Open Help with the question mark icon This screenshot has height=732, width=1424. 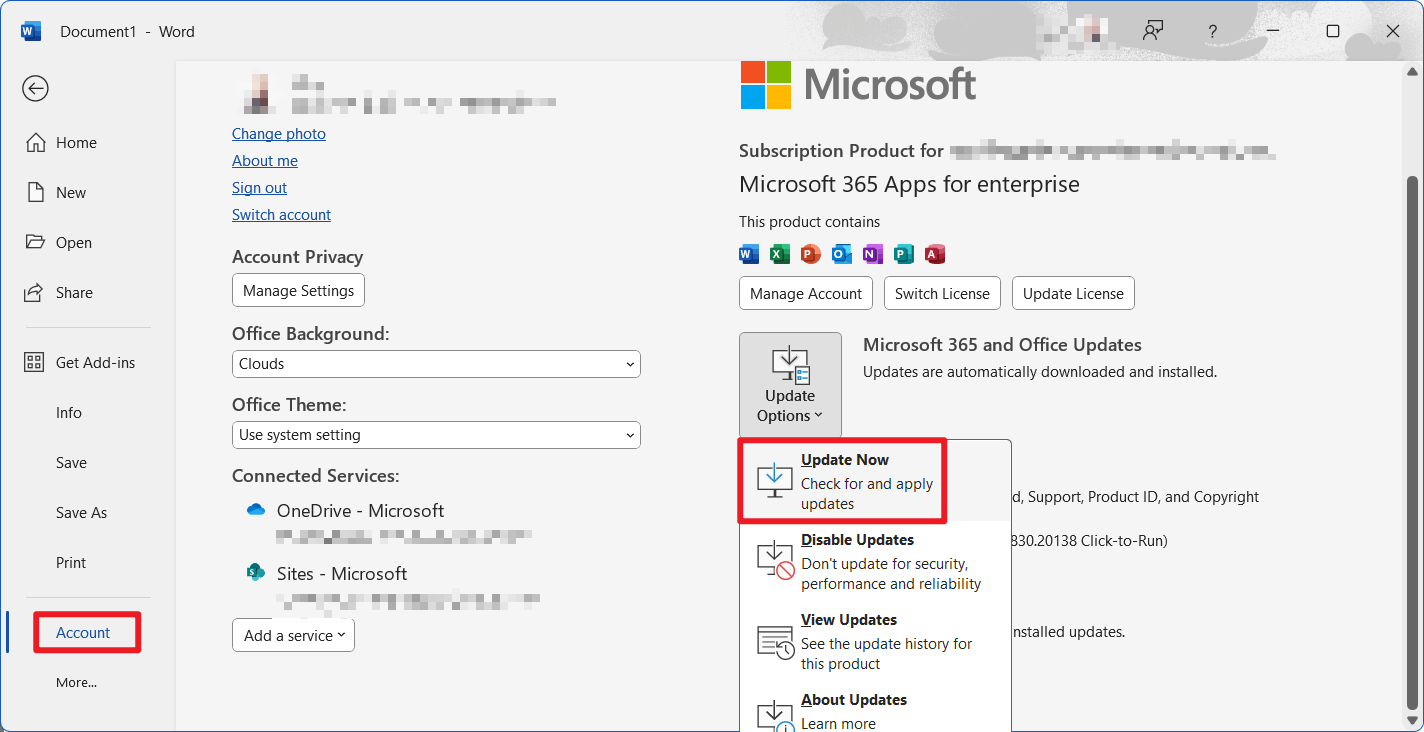[x=1212, y=31]
